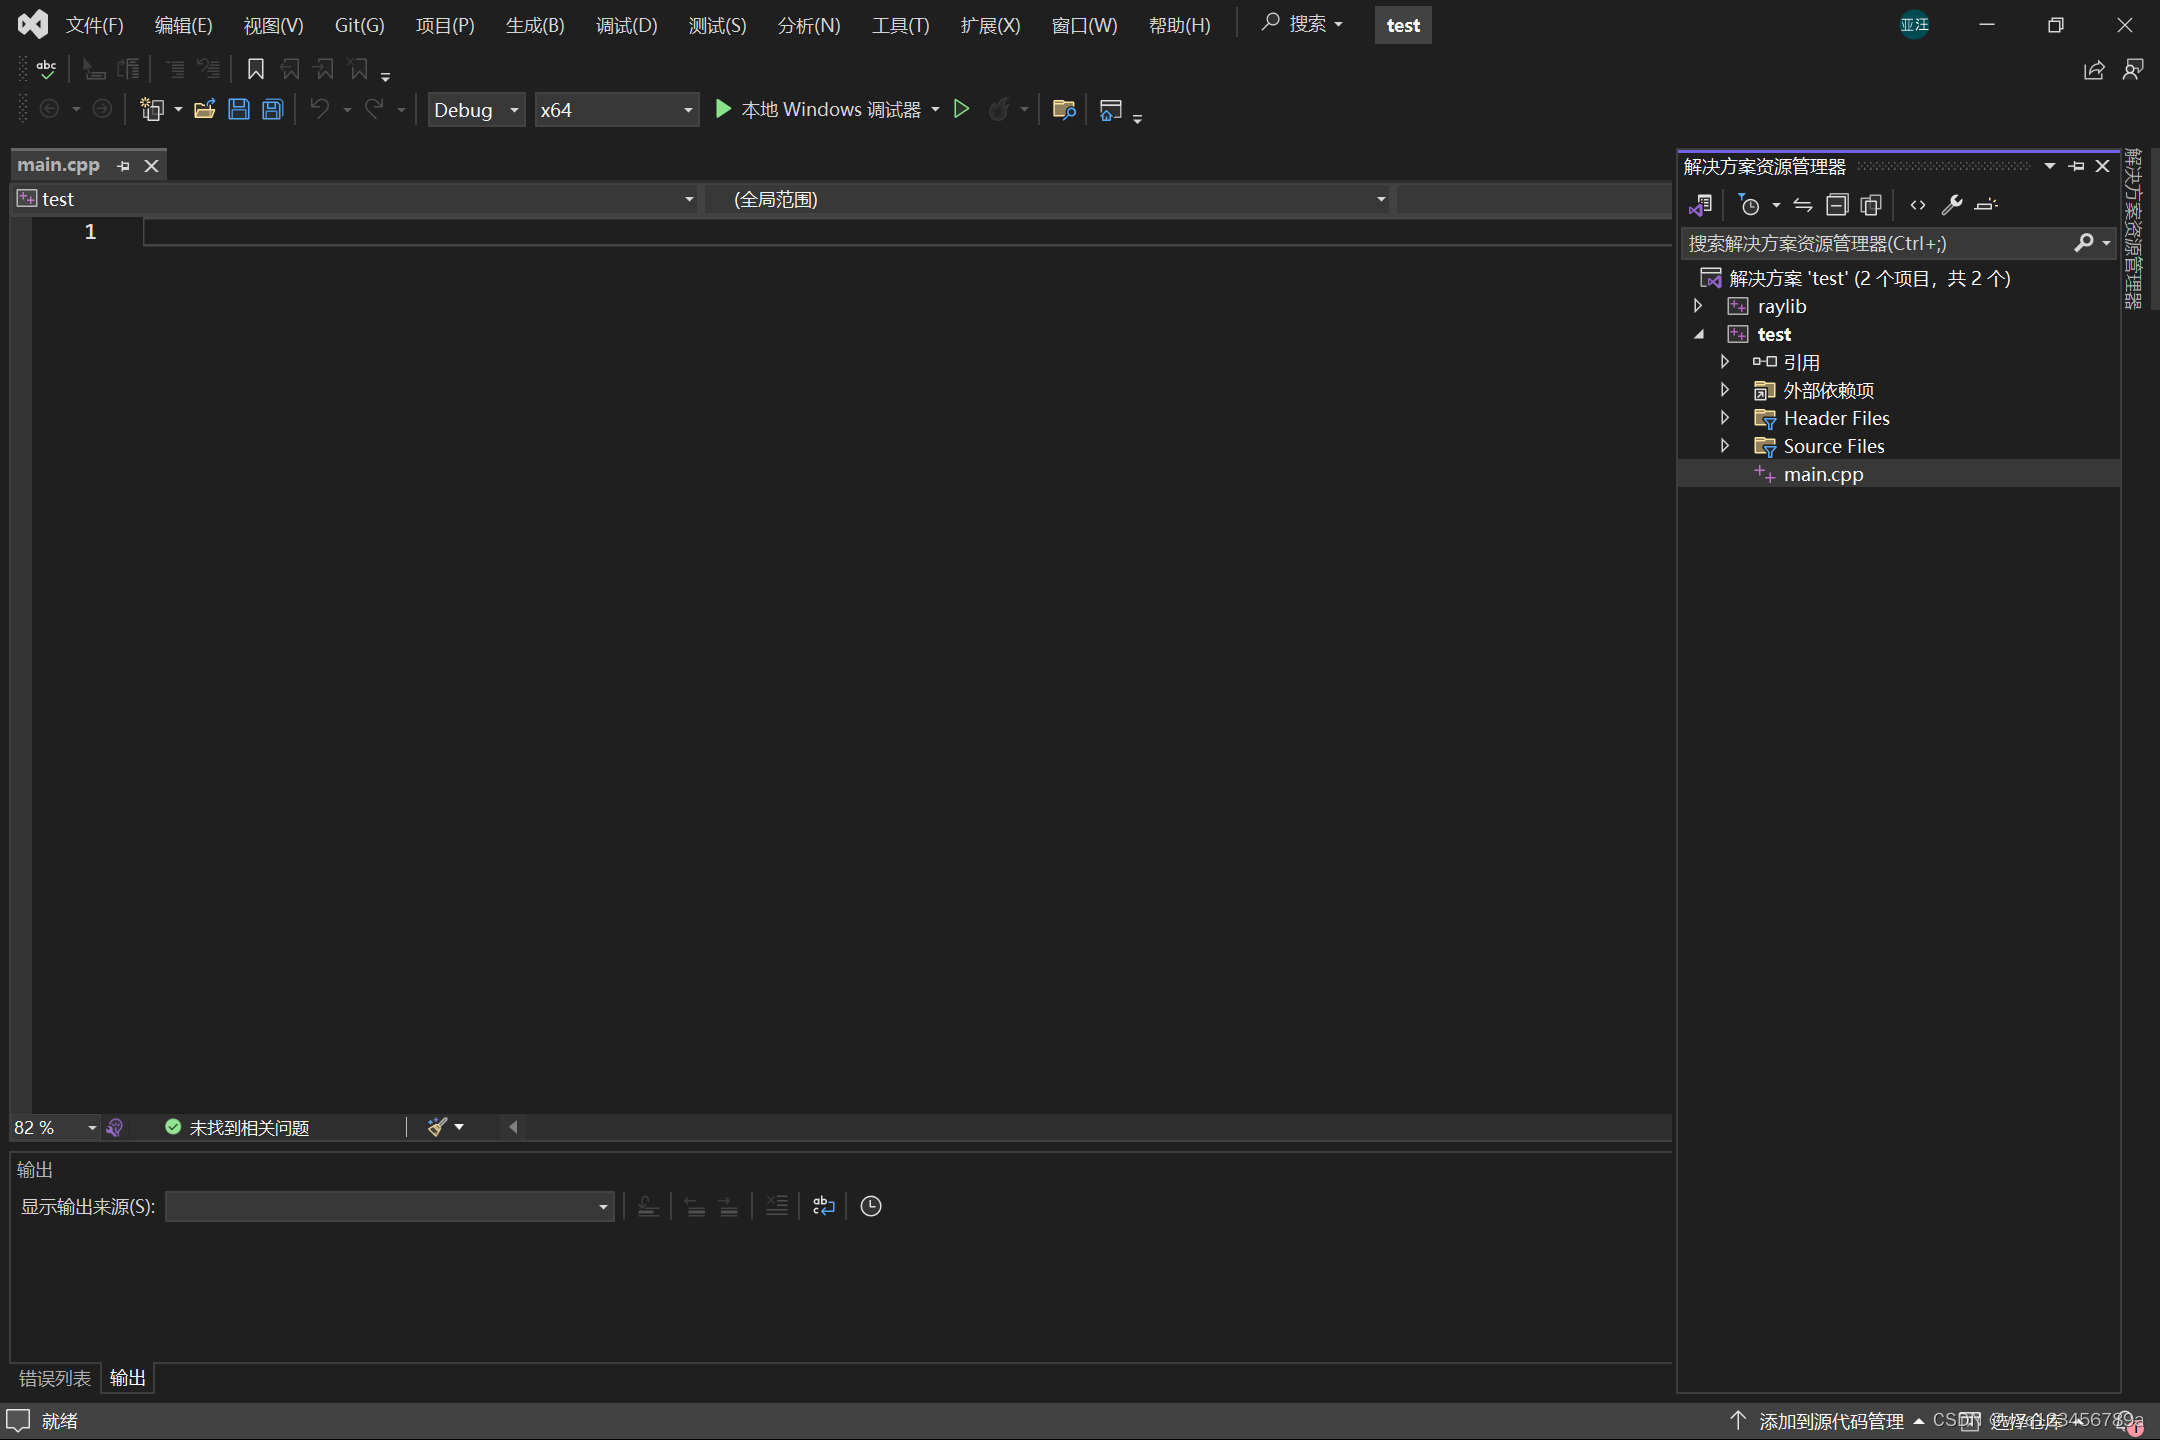Click Collapse All in Solution Explorer
2160x1440 pixels.
coord(1837,205)
